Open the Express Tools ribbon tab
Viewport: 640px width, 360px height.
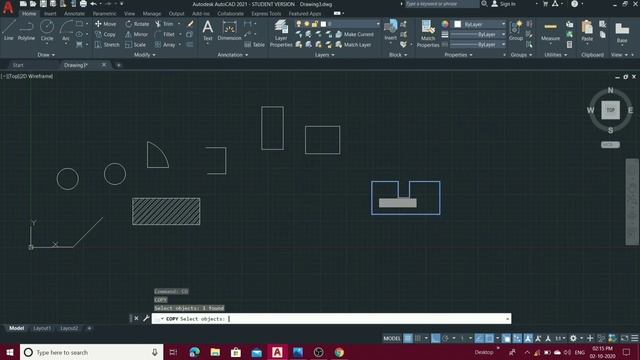click(266, 13)
